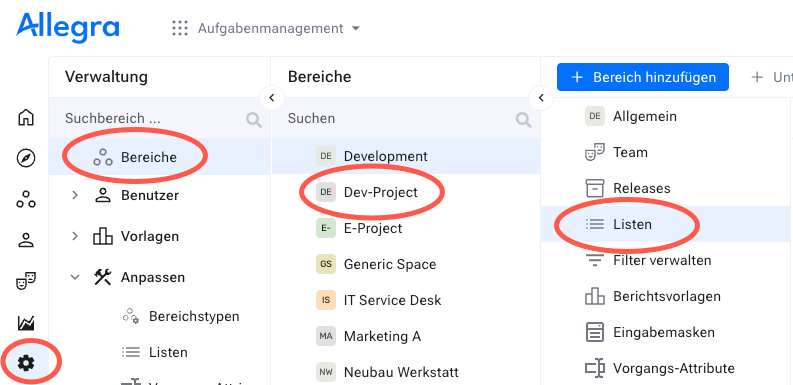Viewport: 793px width, 385px height.
Task: Click the form icon beside Eingabemasken
Action: pyautogui.click(x=595, y=332)
